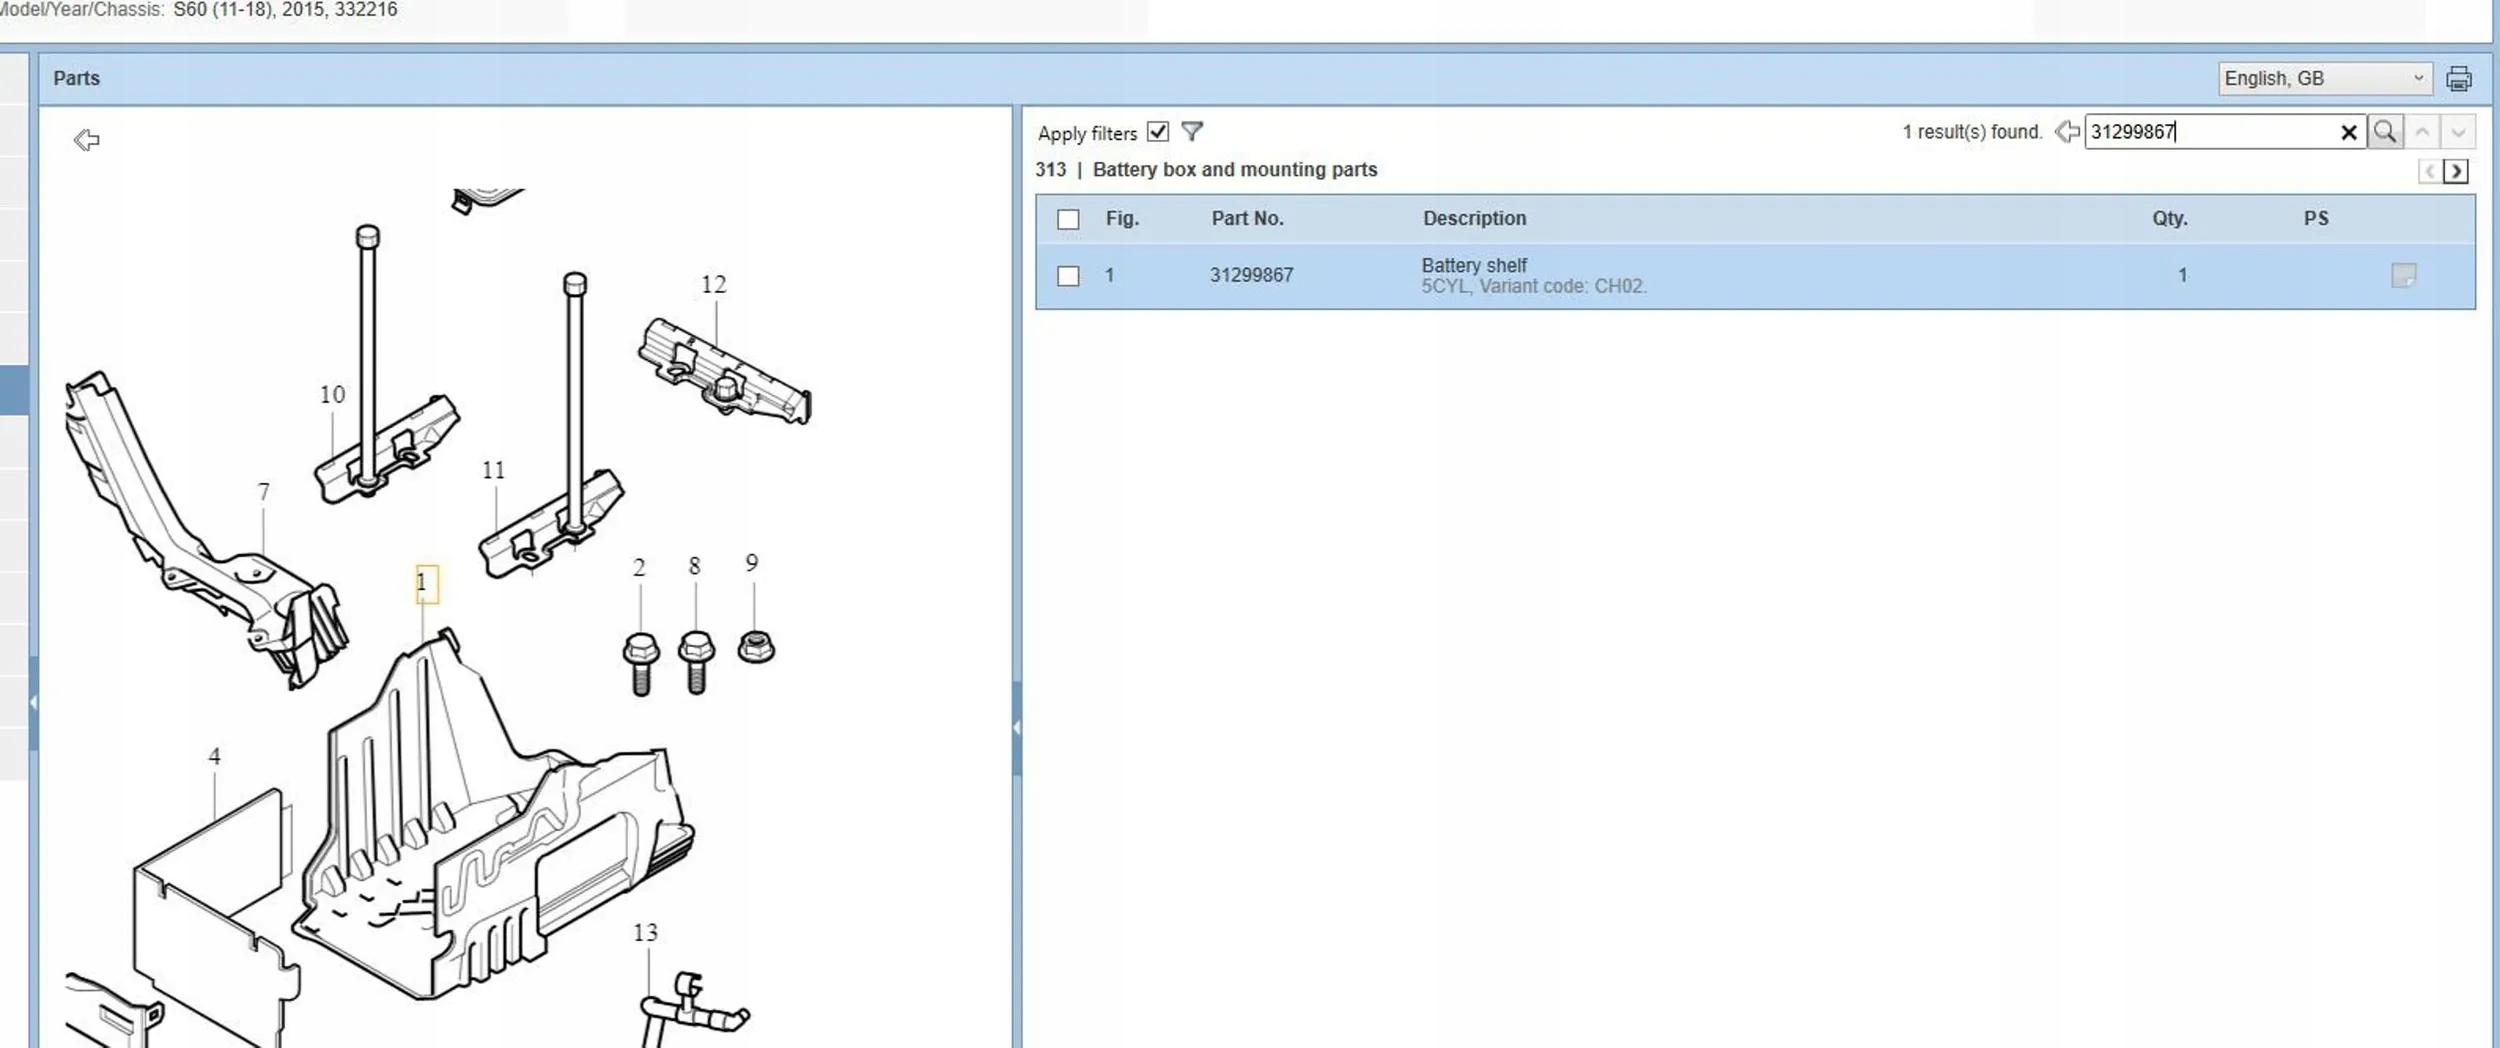
Task: Click the Battery box and mounting parts heading
Action: (1235, 170)
